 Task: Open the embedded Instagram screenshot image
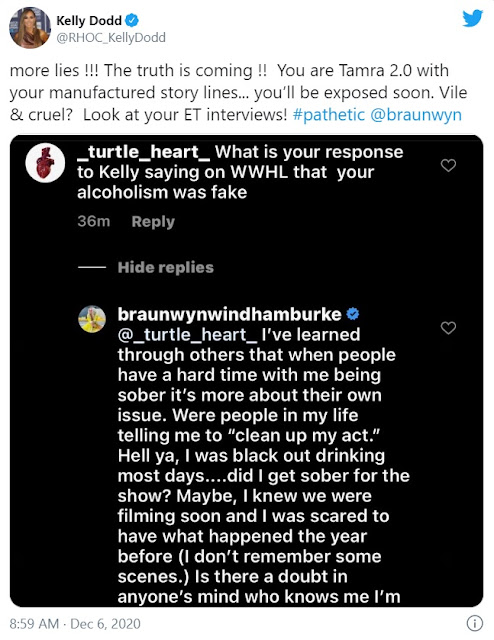[247, 371]
